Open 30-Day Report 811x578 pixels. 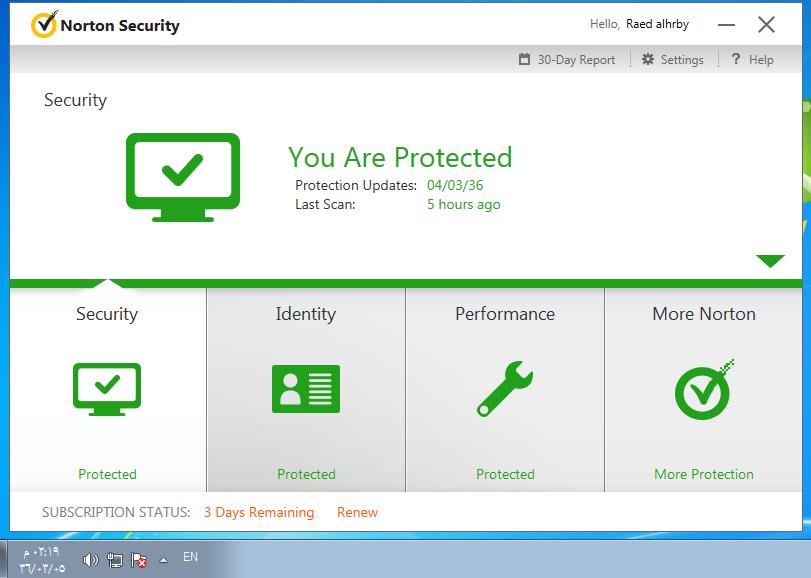pyautogui.click(x=576, y=60)
